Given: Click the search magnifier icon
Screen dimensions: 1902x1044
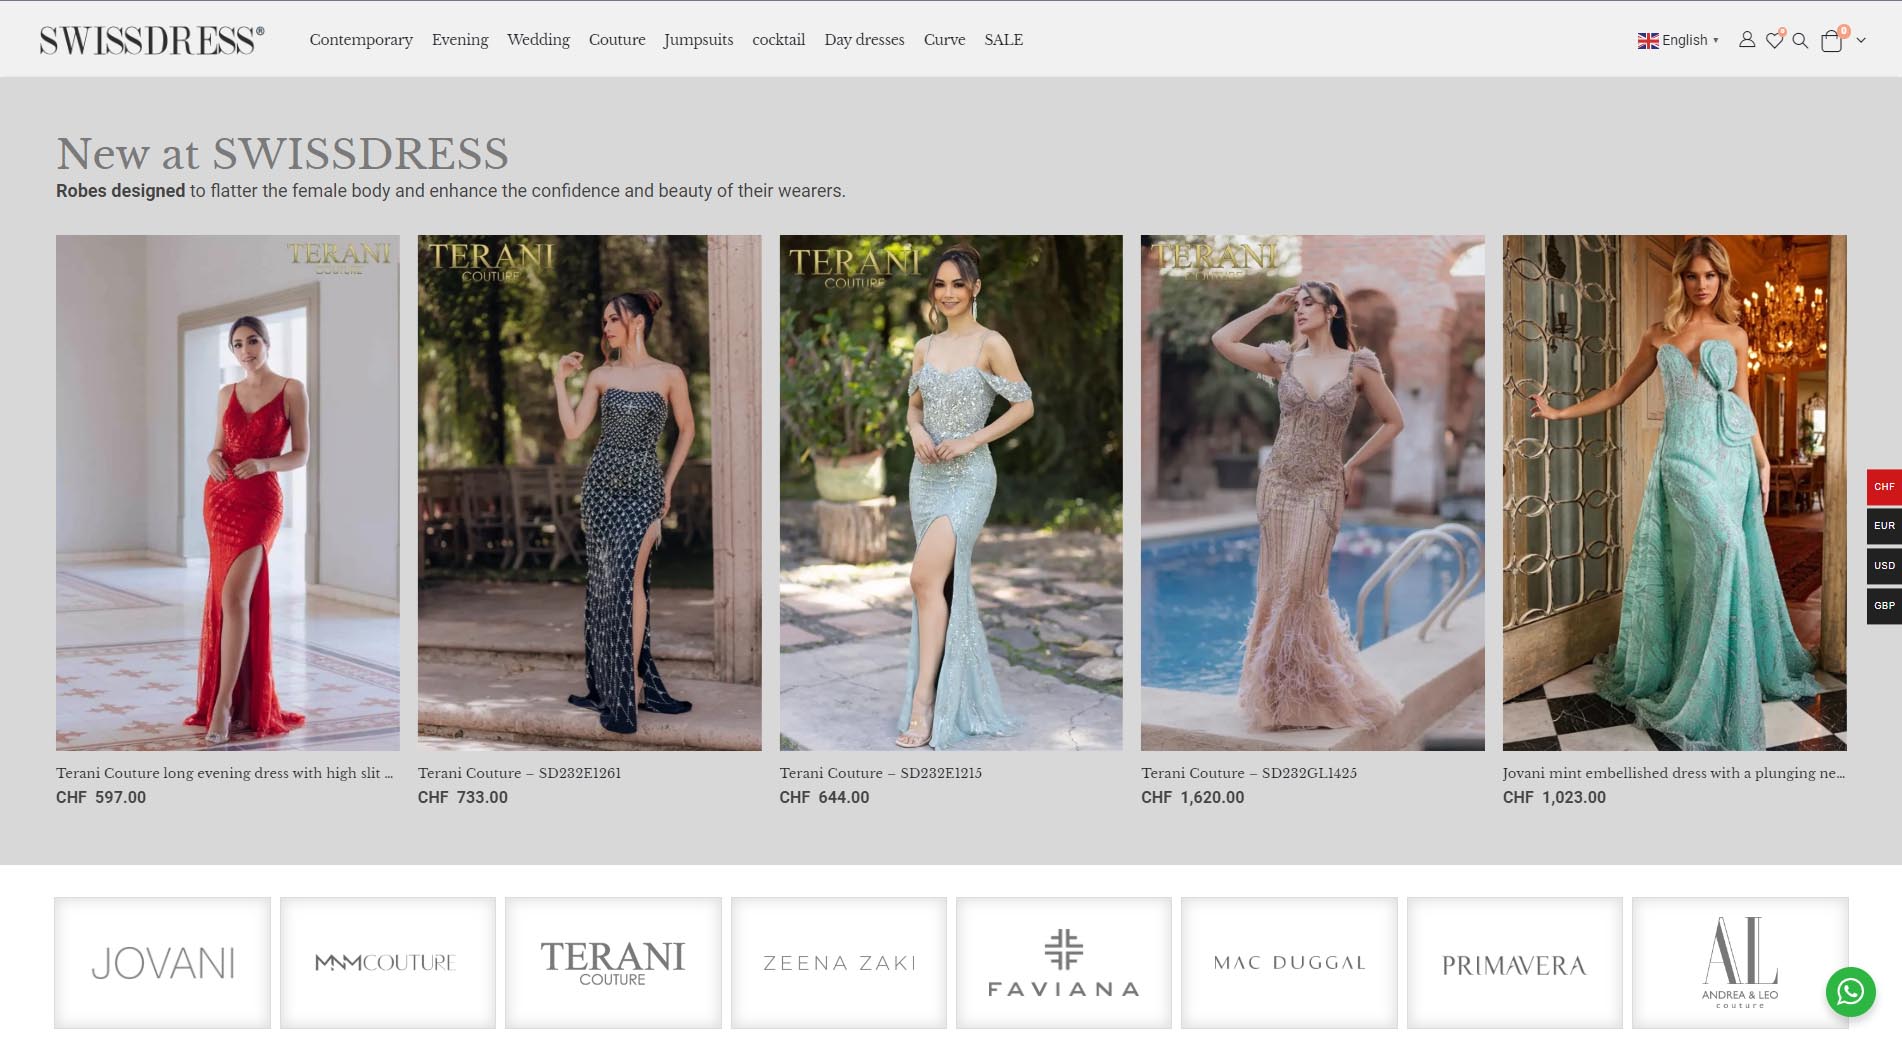Looking at the screenshot, I should (x=1800, y=41).
